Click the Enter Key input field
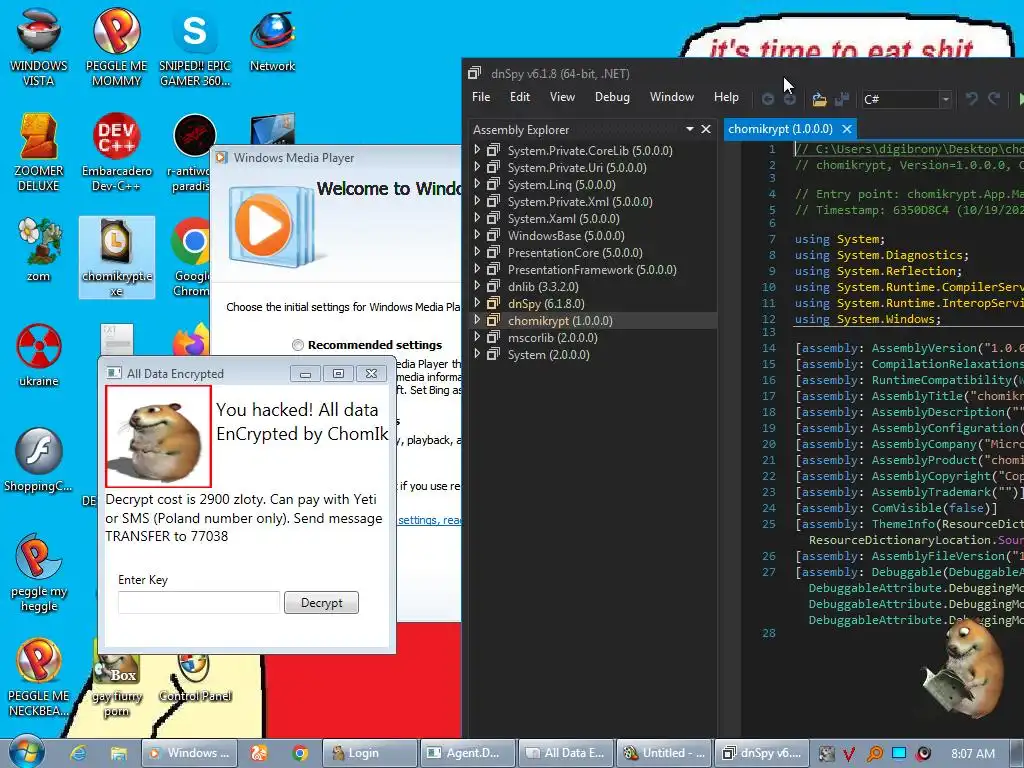Viewport: 1024px width, 768px height. pos(199,602)
